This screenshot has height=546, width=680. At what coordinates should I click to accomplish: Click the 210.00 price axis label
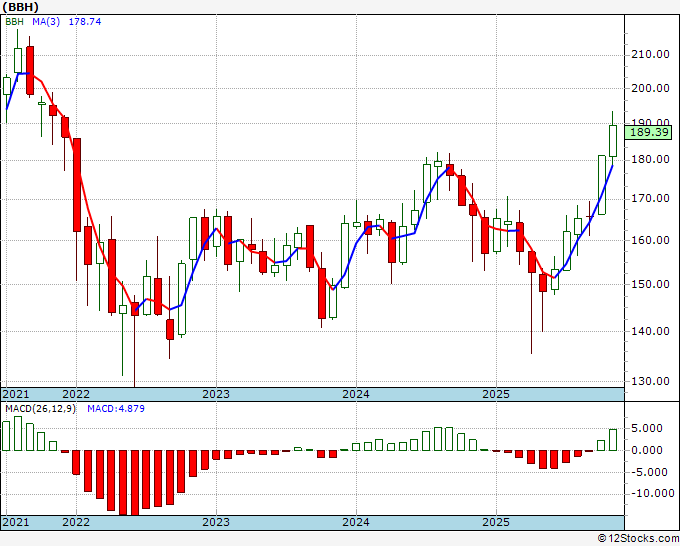coord(649,55)
